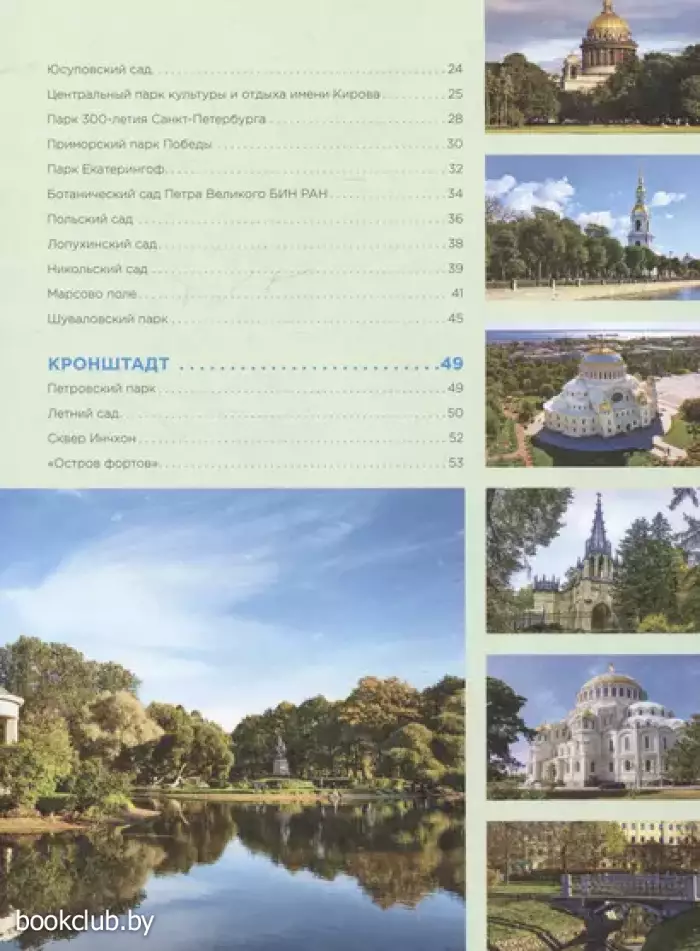Screen dimensions: 700x951
Task: Click page number 25
Action: pyautogui.click(x=455, y=94)
